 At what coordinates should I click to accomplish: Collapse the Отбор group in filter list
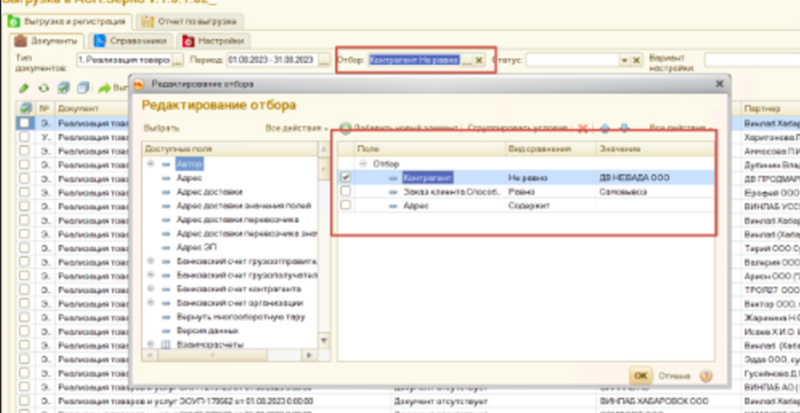pyautogui.click(x=364, y=163)
